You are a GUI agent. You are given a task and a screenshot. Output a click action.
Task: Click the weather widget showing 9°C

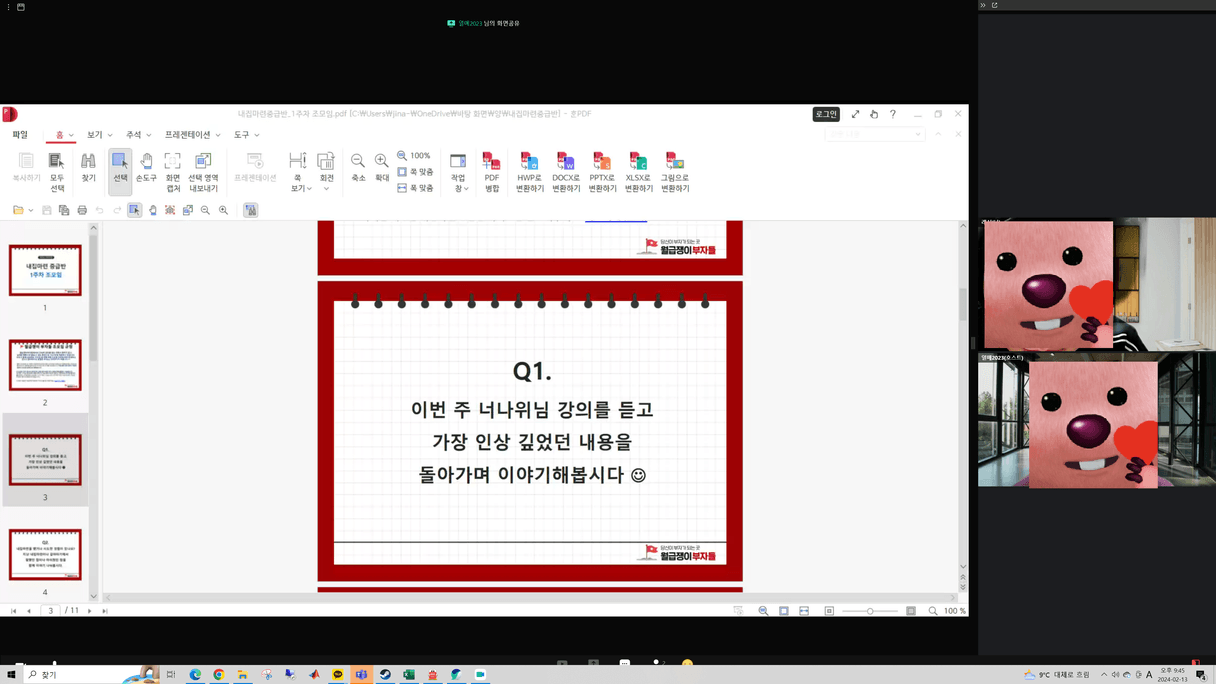[x=1057, y=675]
